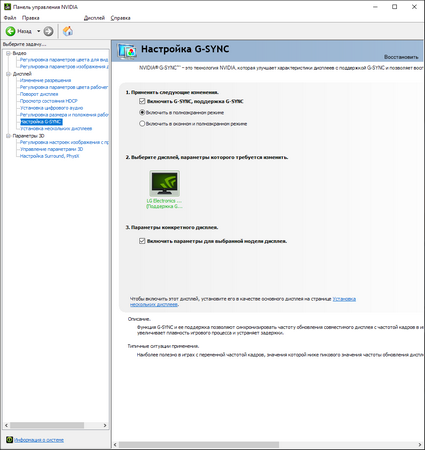Open the Справка menu
This screenshot has height=450, width=425.
pyautogui.click(x=120, y=18)
